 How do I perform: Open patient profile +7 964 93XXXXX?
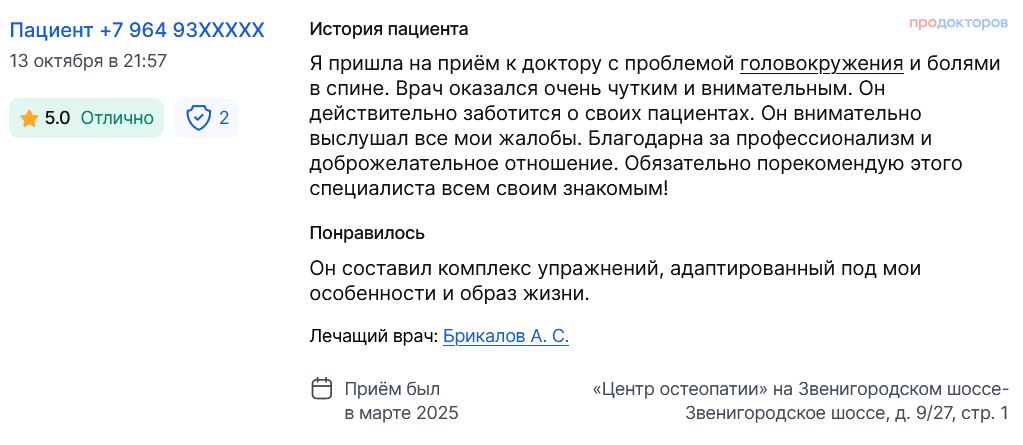coord(137,30)
